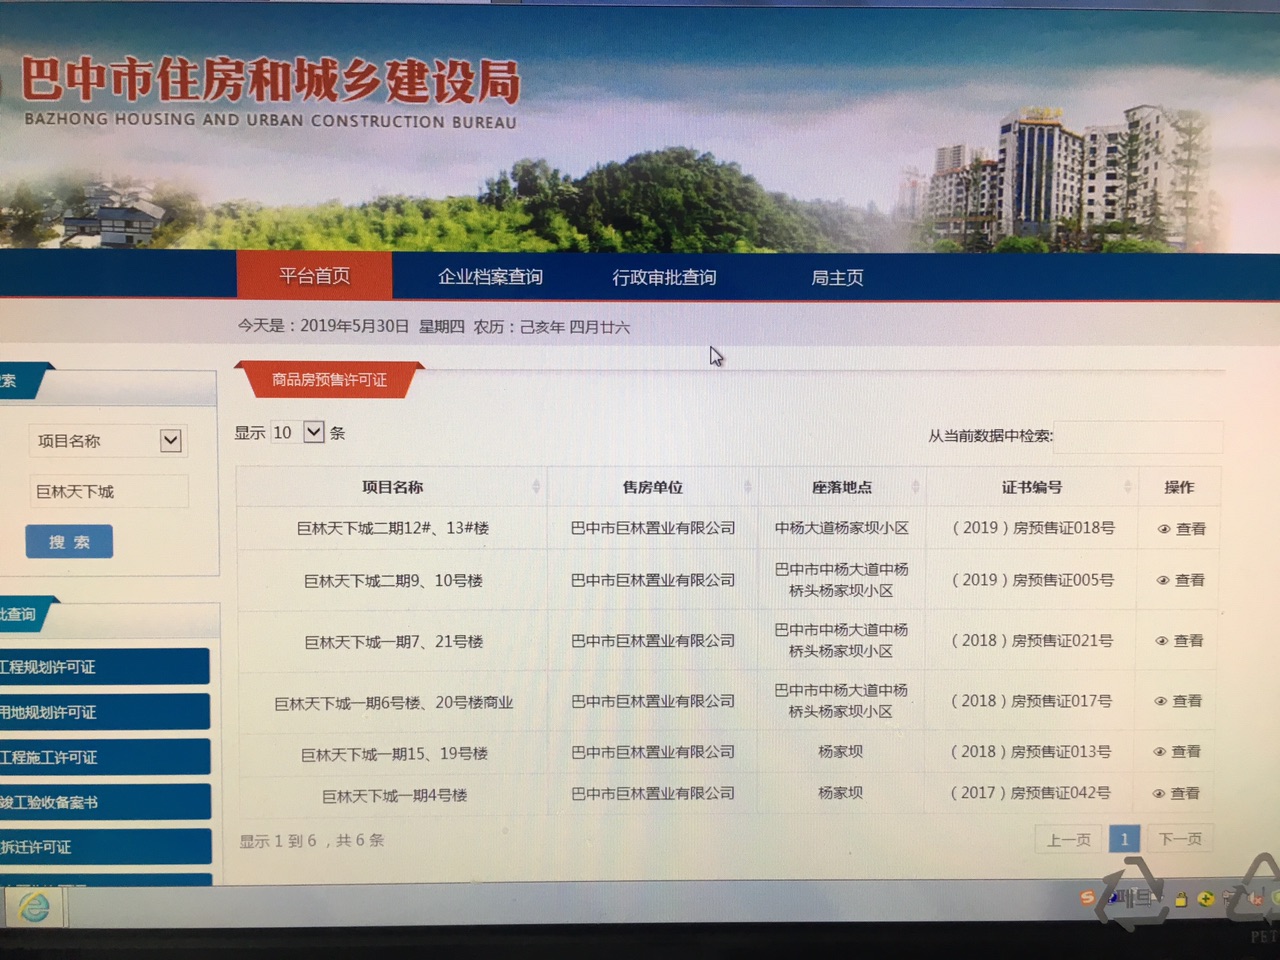Click project name 巨林天下城一期7、21号楼
Viewport: 1280px width, 960px height.
(x=393, y=641)
